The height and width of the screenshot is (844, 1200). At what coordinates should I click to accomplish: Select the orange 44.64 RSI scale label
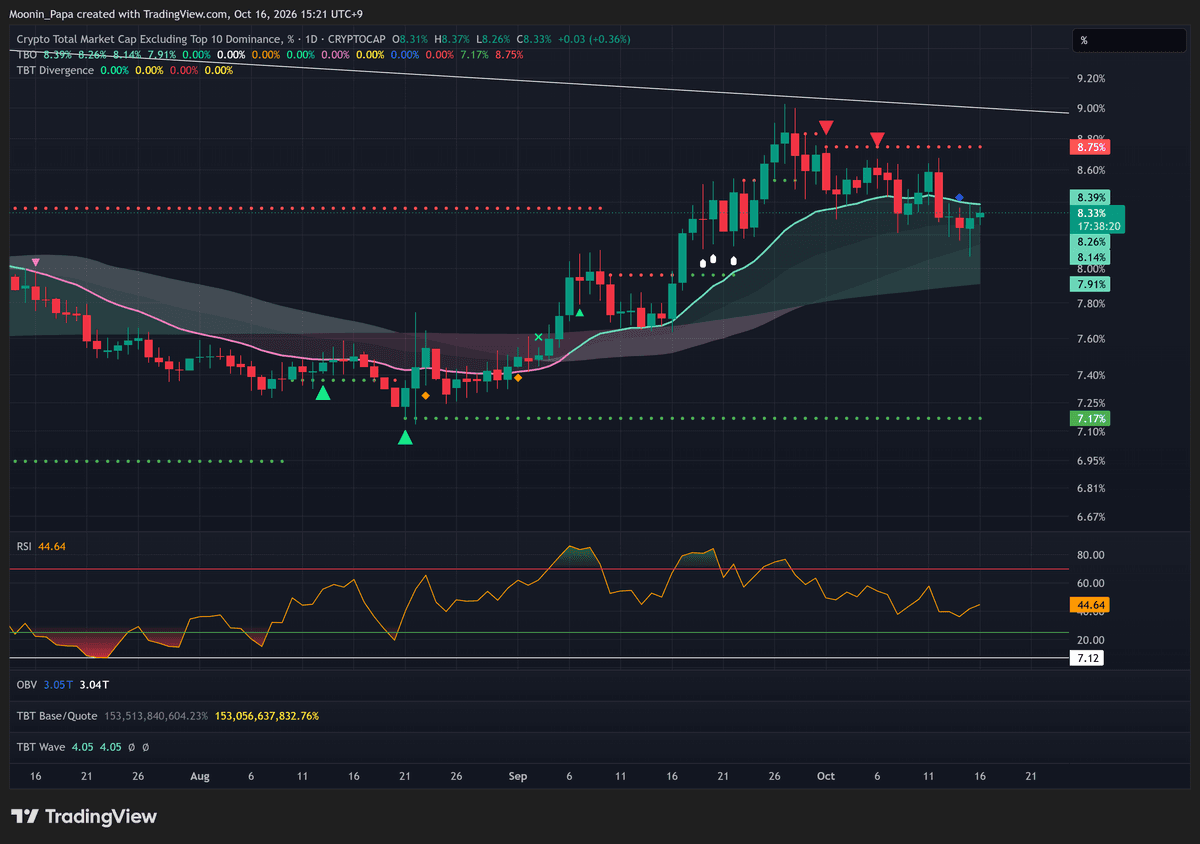tap(1090, 604)
